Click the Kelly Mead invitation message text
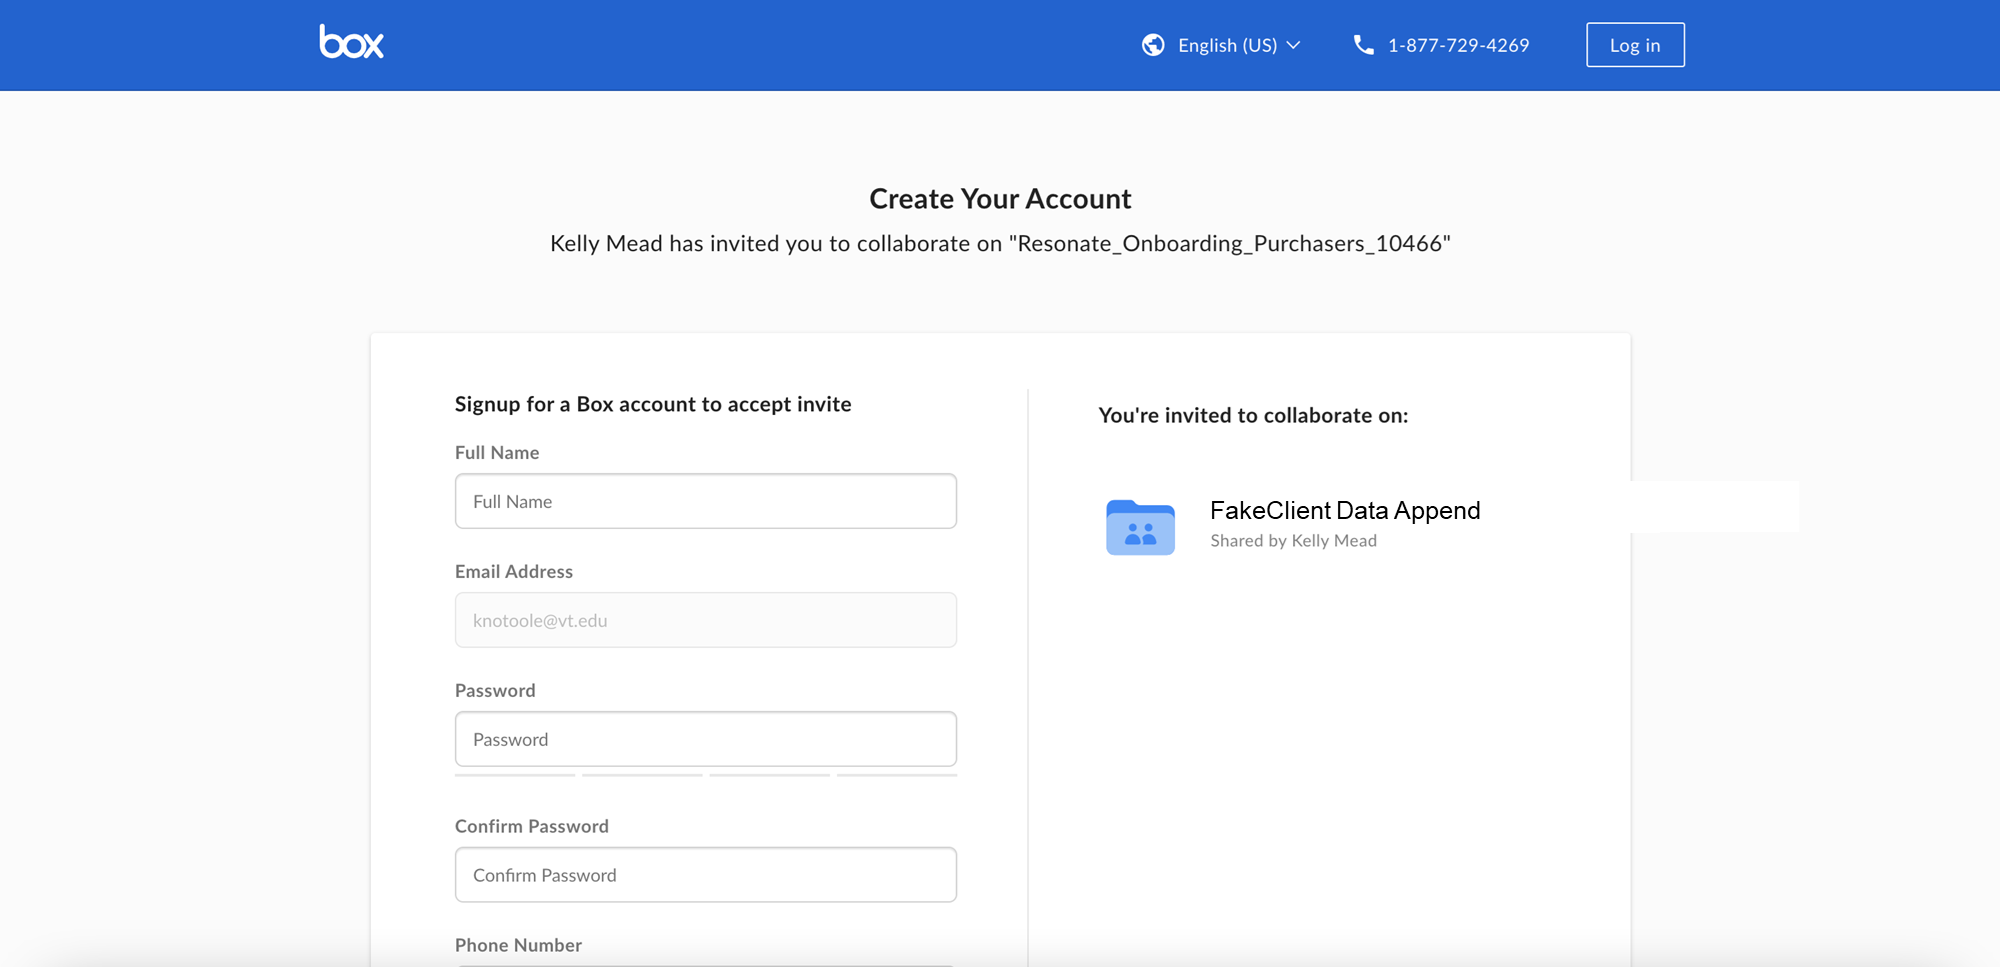The width and height of the screenshot is (2000, 967). (x=1000, y=244)
